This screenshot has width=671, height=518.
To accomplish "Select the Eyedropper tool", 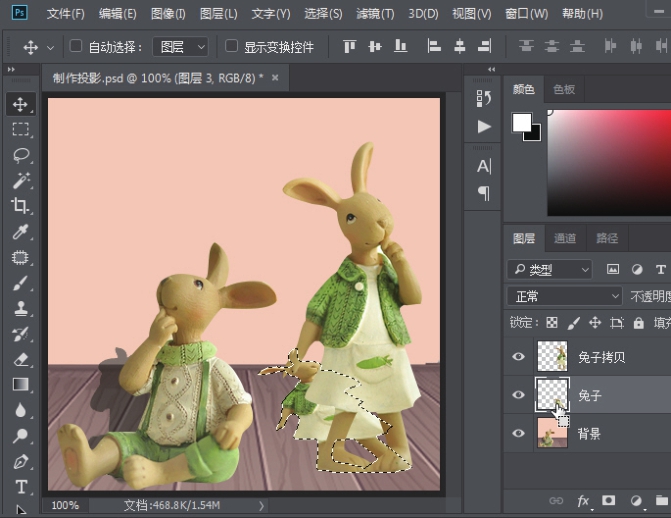I will 20,232.
